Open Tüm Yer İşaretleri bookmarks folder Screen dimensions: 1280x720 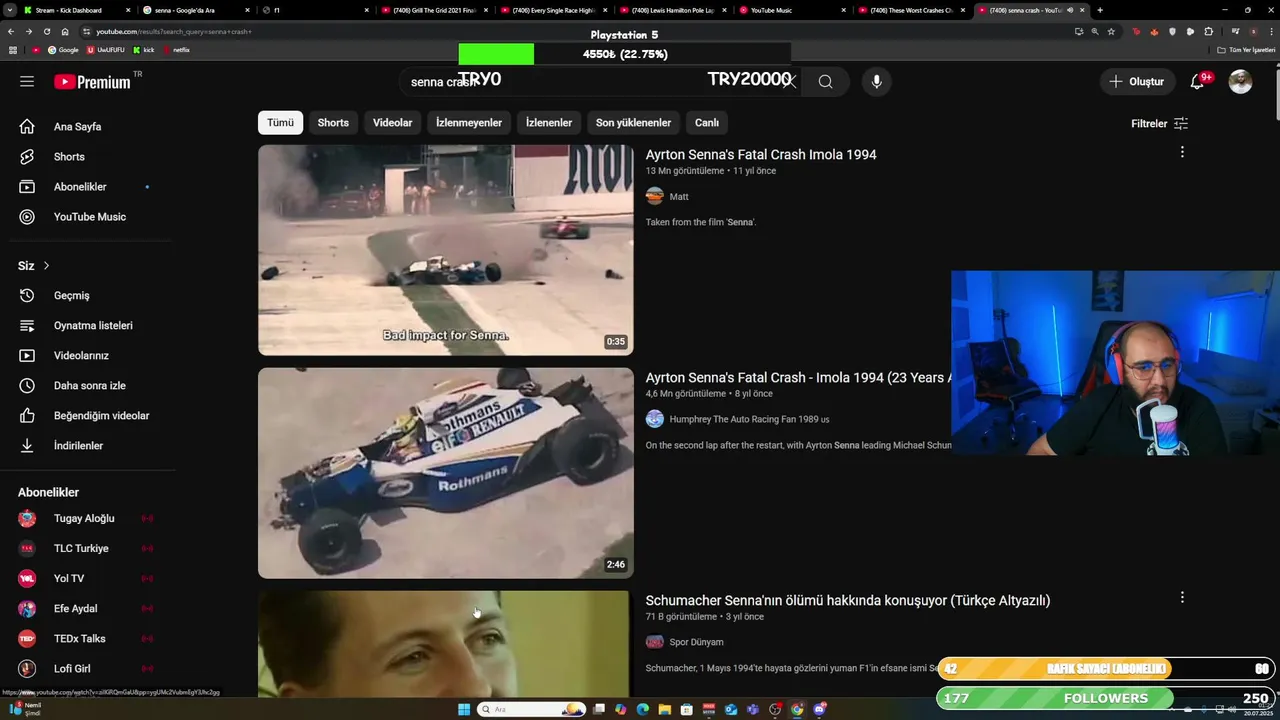pos(1245,50)
